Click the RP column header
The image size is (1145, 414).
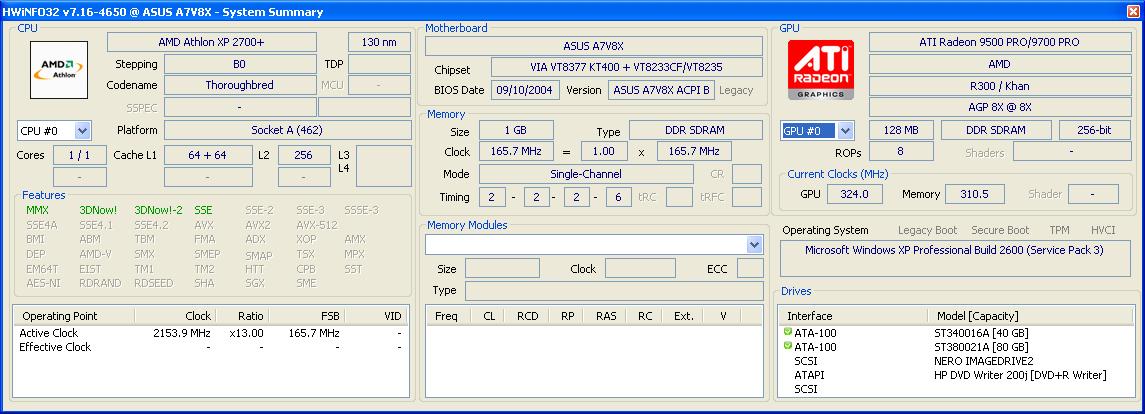[x=567, y=316]
